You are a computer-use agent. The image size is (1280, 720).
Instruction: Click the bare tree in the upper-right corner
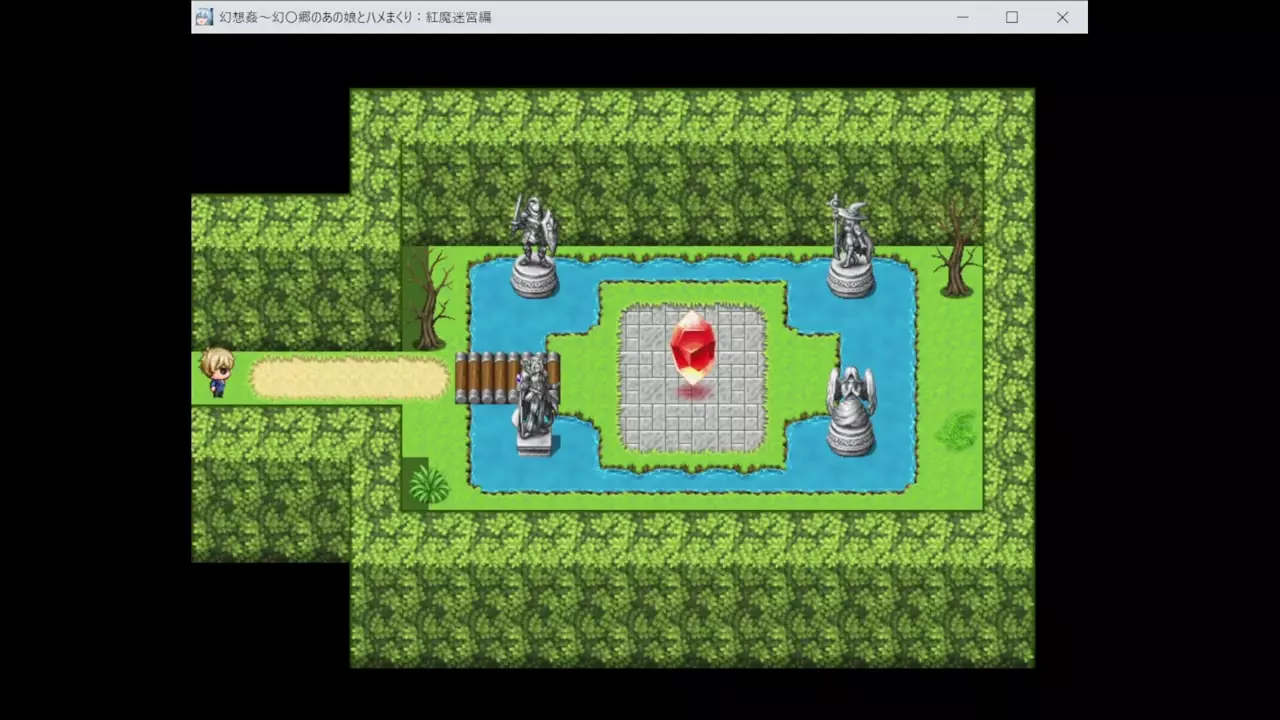pyautogui.click(x=955, y=247)
